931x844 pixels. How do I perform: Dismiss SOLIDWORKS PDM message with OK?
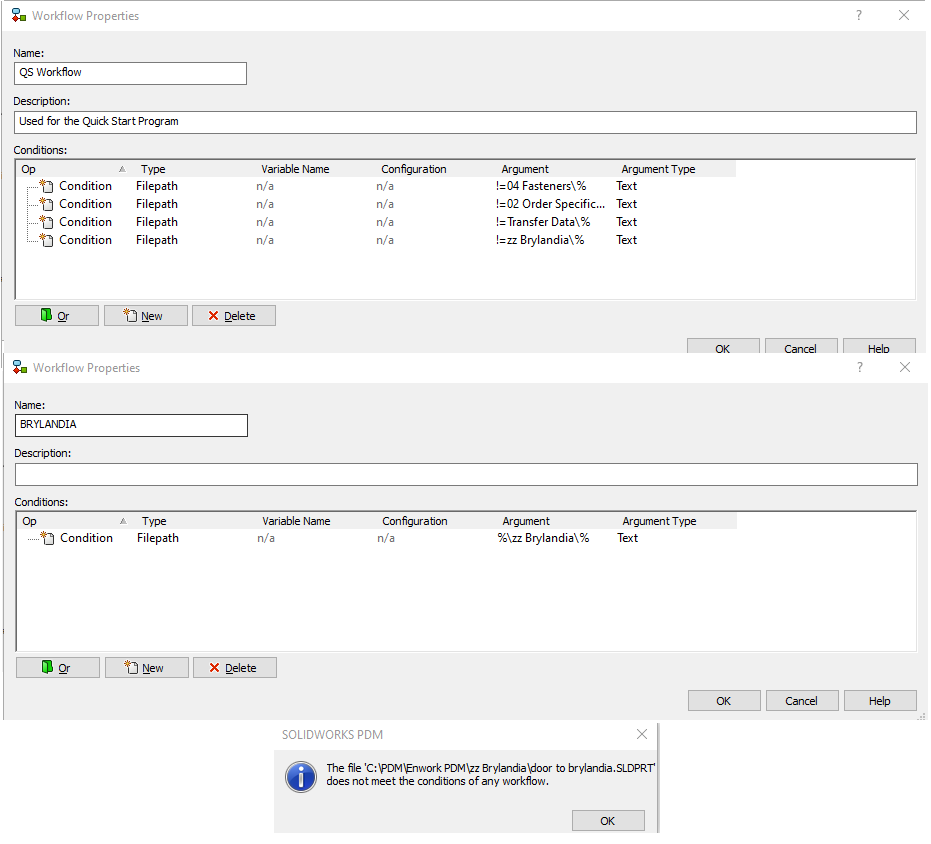coord(608,820)
